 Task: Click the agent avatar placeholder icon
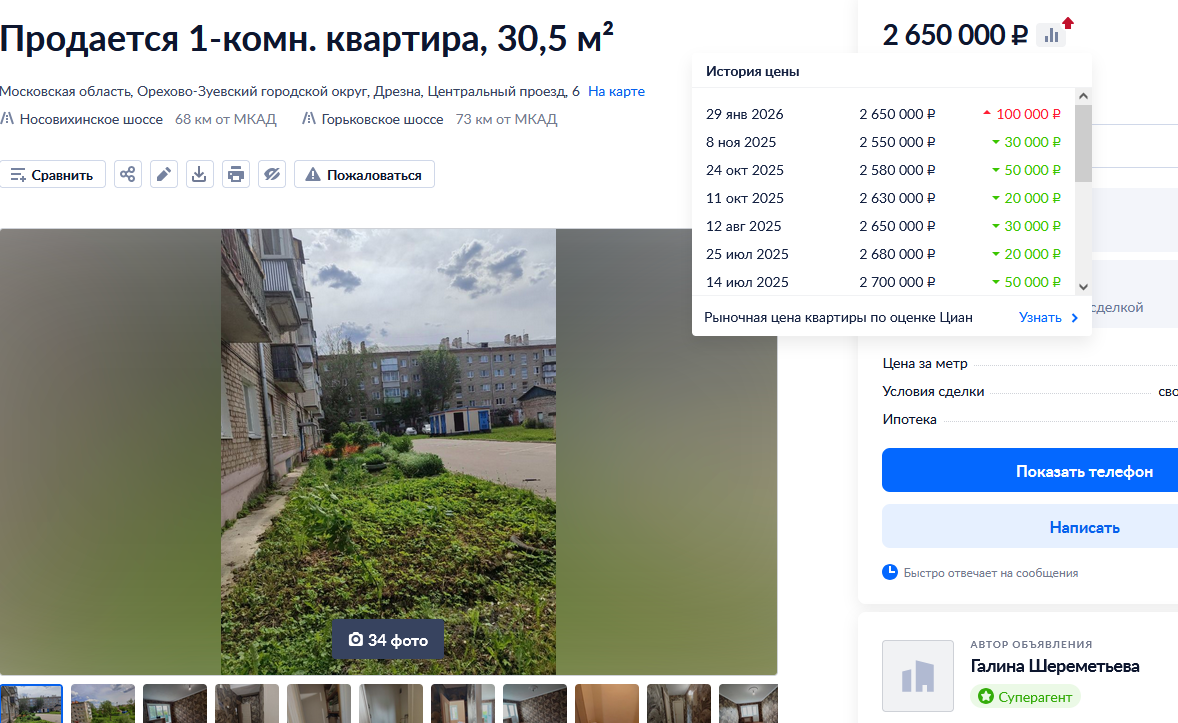coord(917,676)
